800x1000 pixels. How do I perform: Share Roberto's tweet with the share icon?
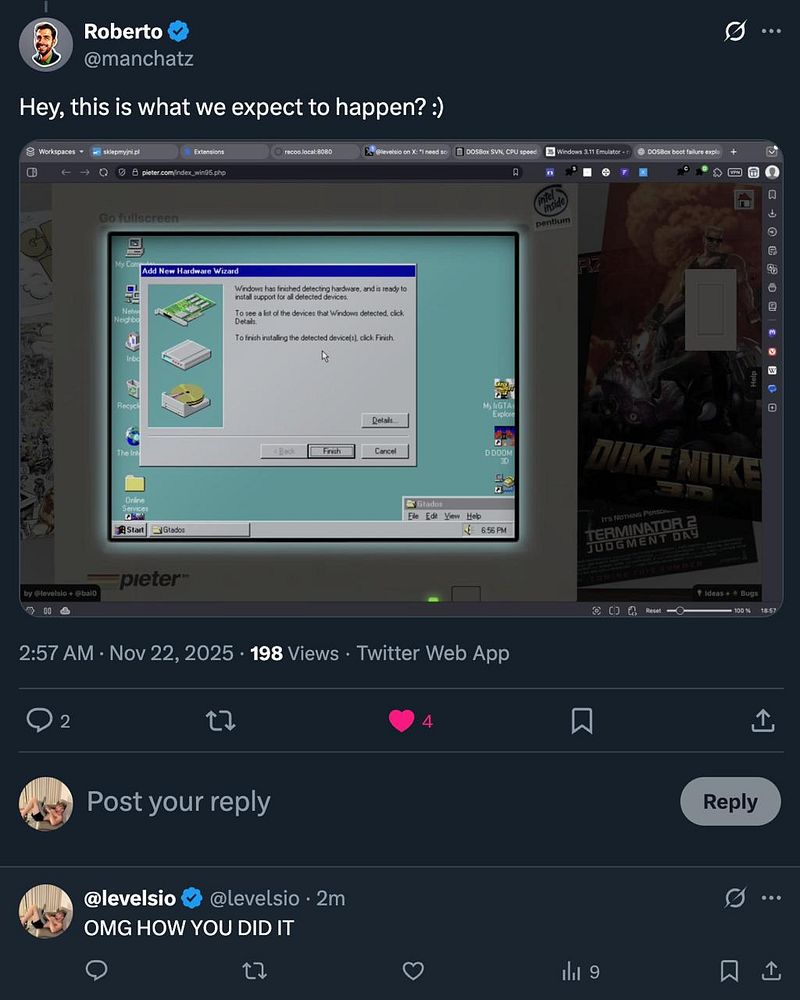[x=763, y=720]
